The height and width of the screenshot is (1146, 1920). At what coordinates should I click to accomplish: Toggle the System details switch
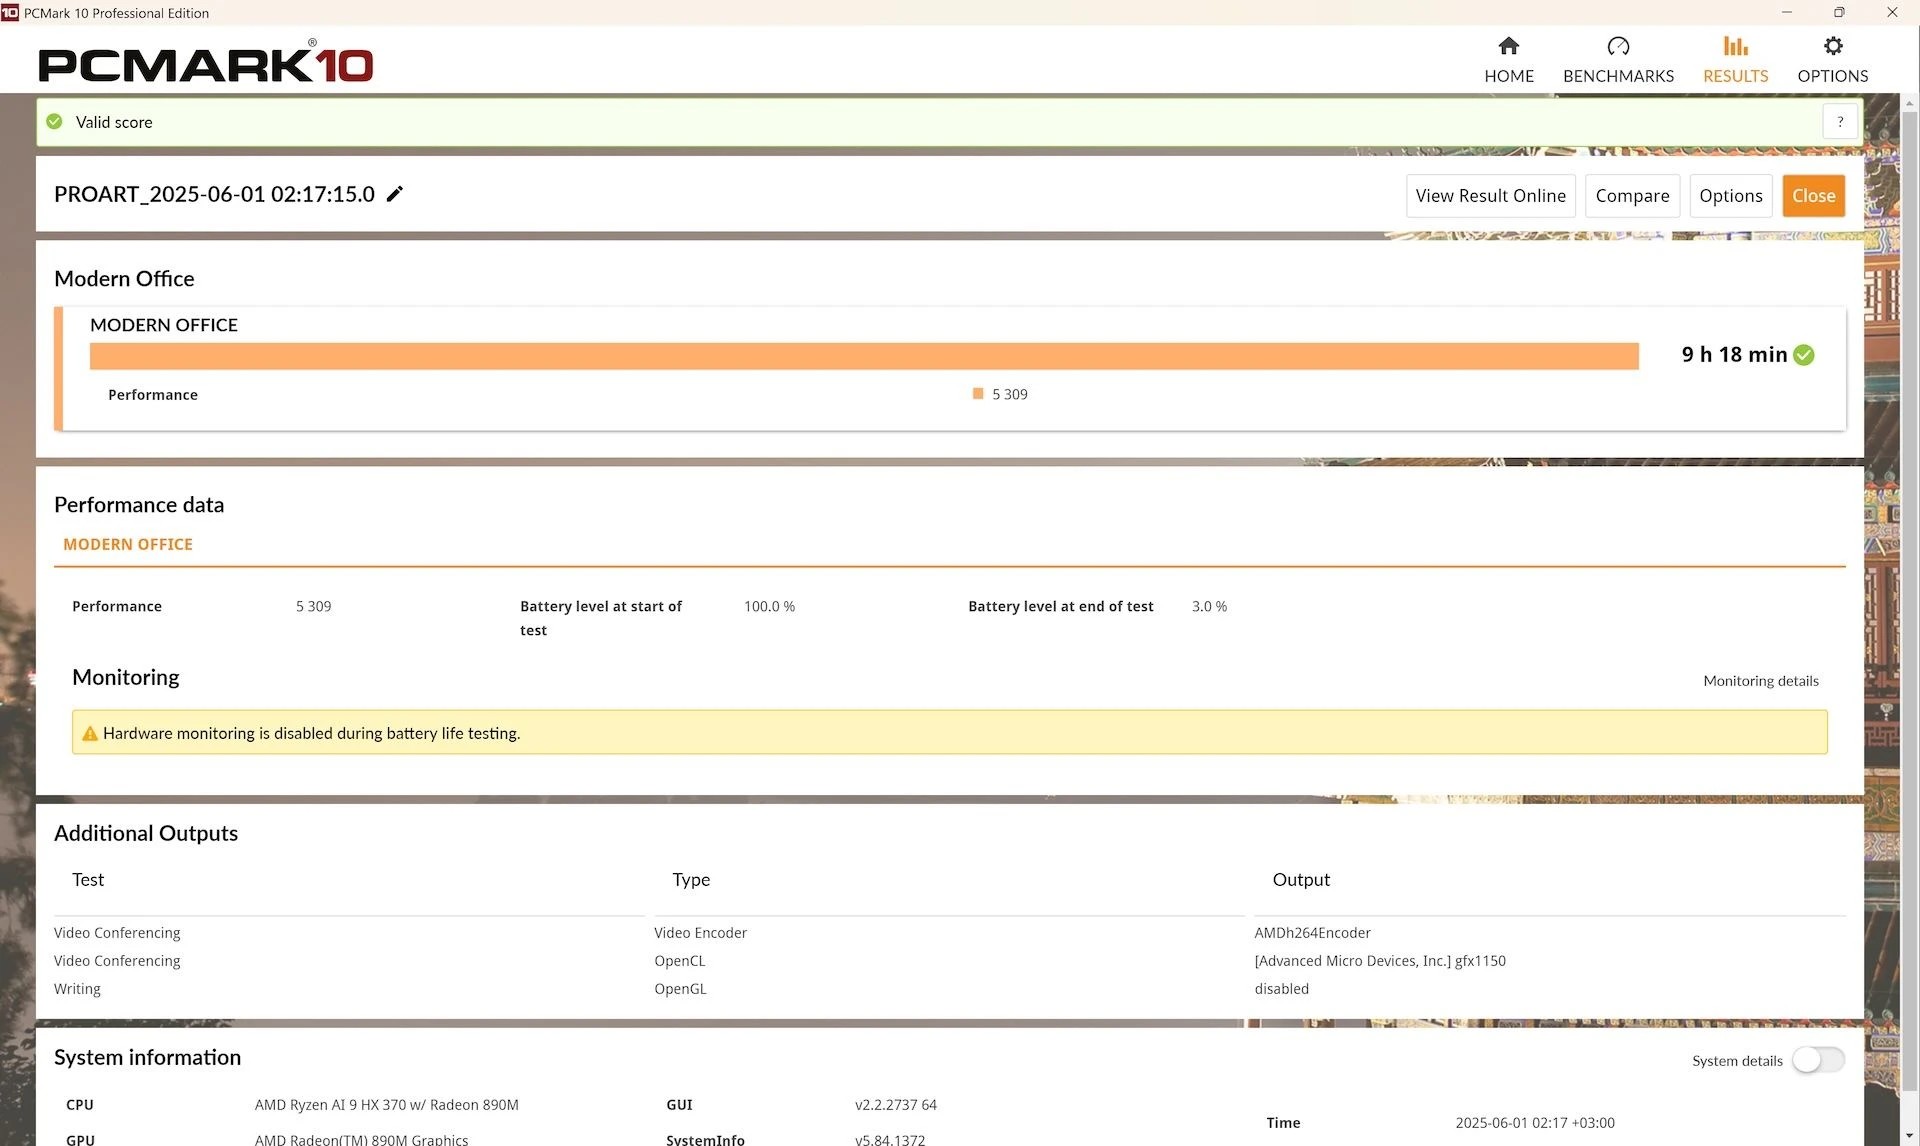[1817, 1060]
